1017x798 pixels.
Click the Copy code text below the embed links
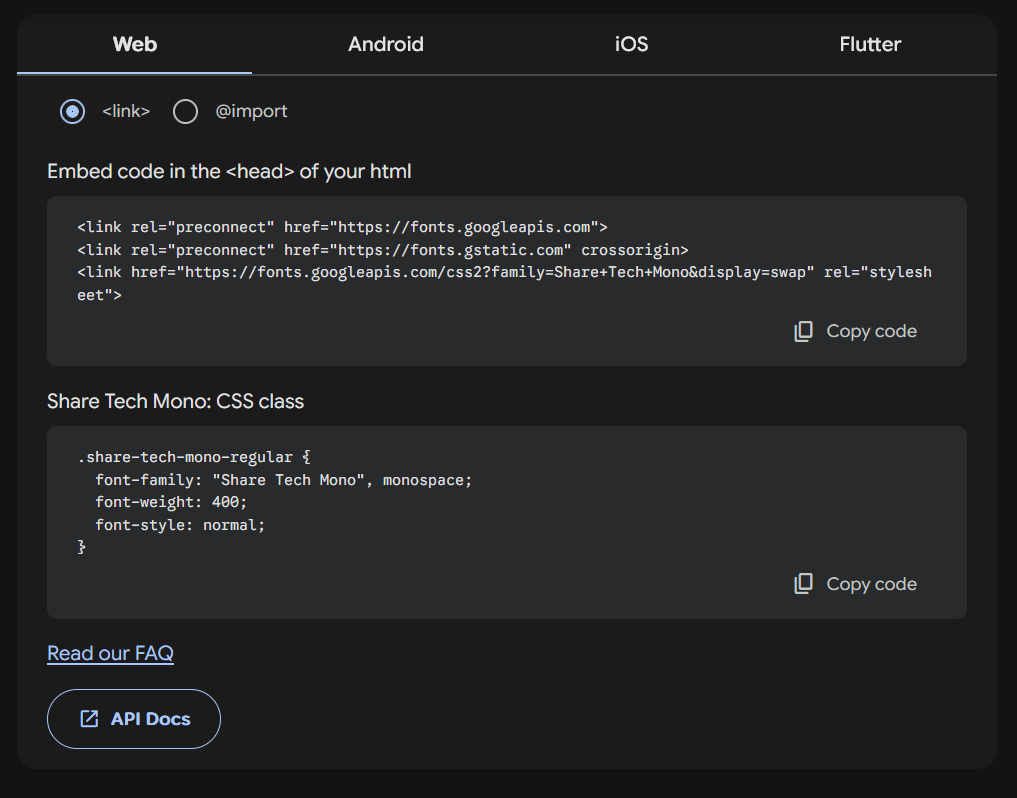tap(871, 332)
